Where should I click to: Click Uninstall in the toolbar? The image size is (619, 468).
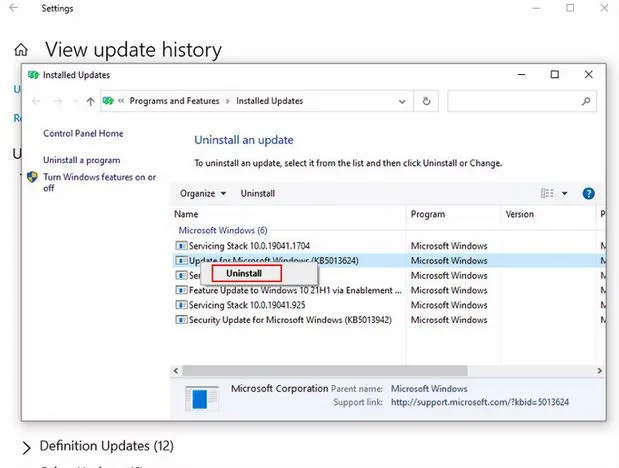pyautogui.click(x=258, y=194)
